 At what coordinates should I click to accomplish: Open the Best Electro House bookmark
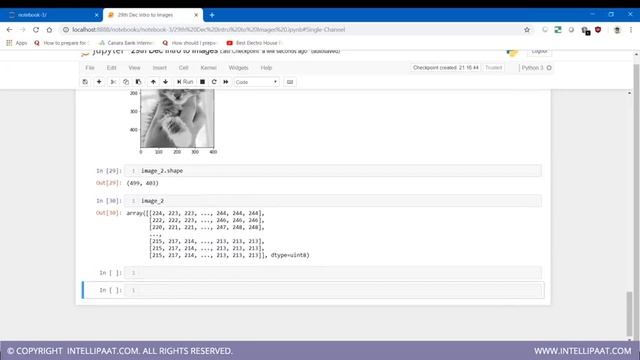(x=254, y=43)
